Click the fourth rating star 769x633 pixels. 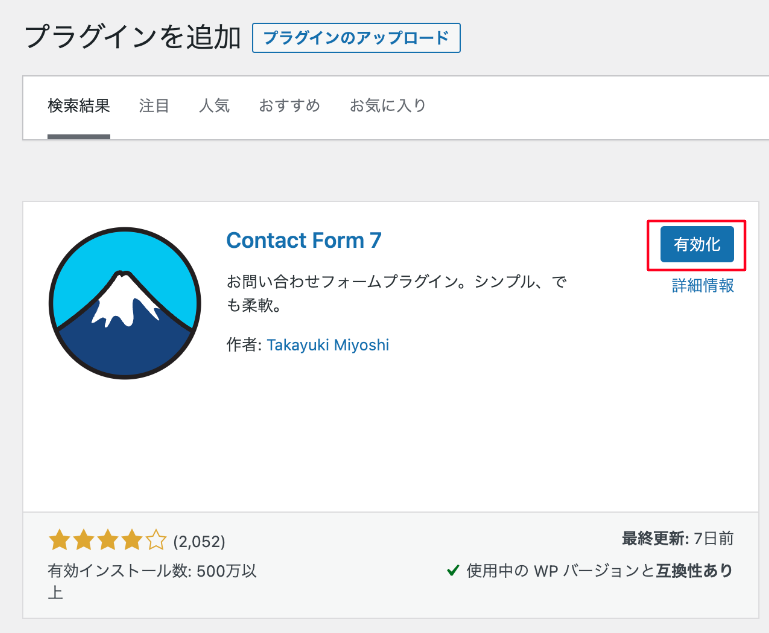click(x=131, y=541)
